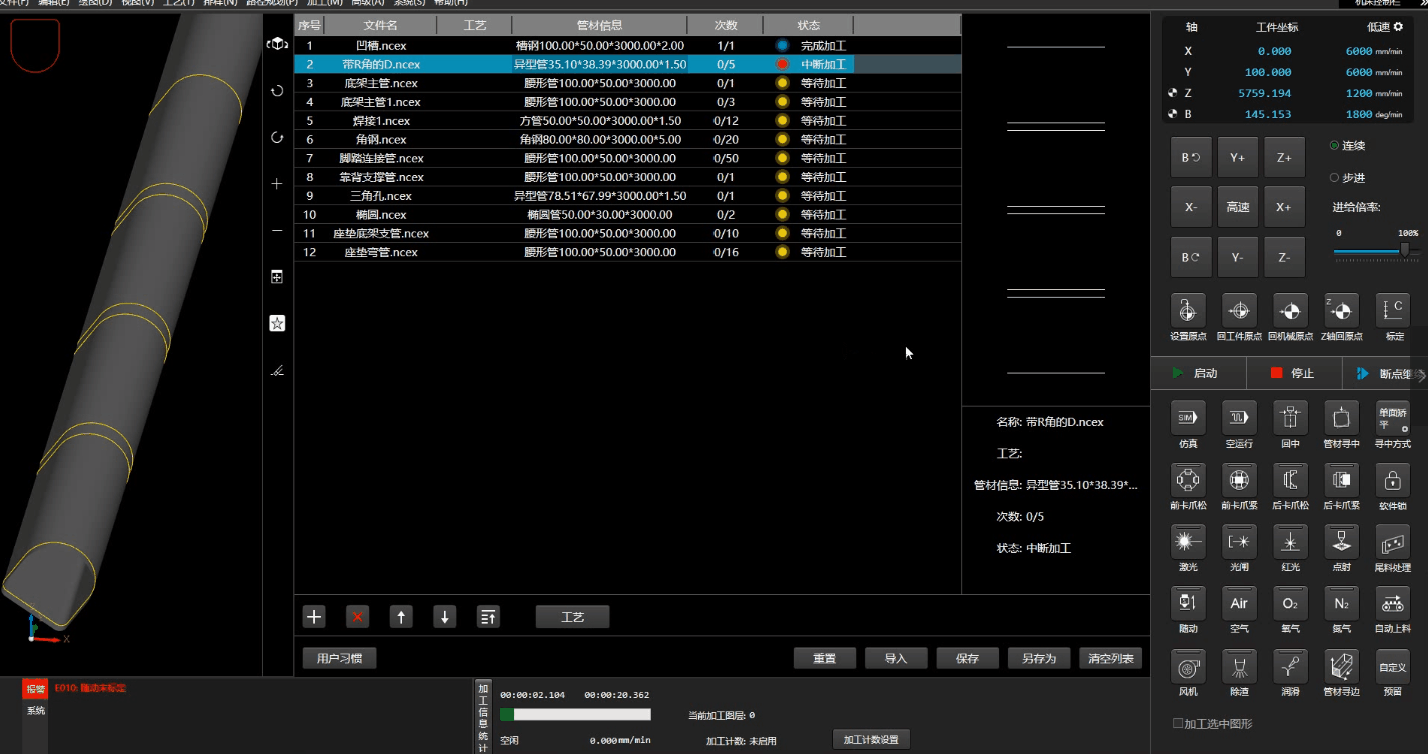Select O2 氧气 gas icon
The width and height of the screenshot is (1428, 754).
point(1290,603)
